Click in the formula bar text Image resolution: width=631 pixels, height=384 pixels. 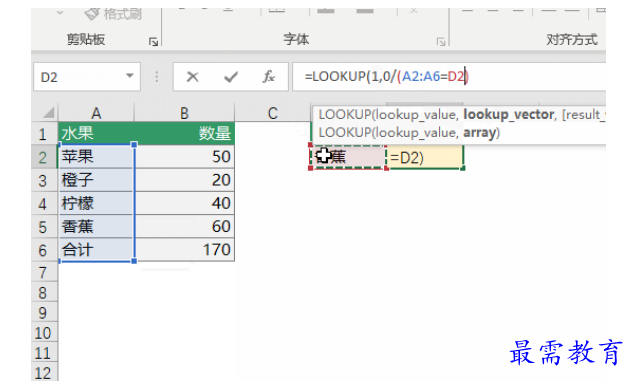click(x=386, y=76)
